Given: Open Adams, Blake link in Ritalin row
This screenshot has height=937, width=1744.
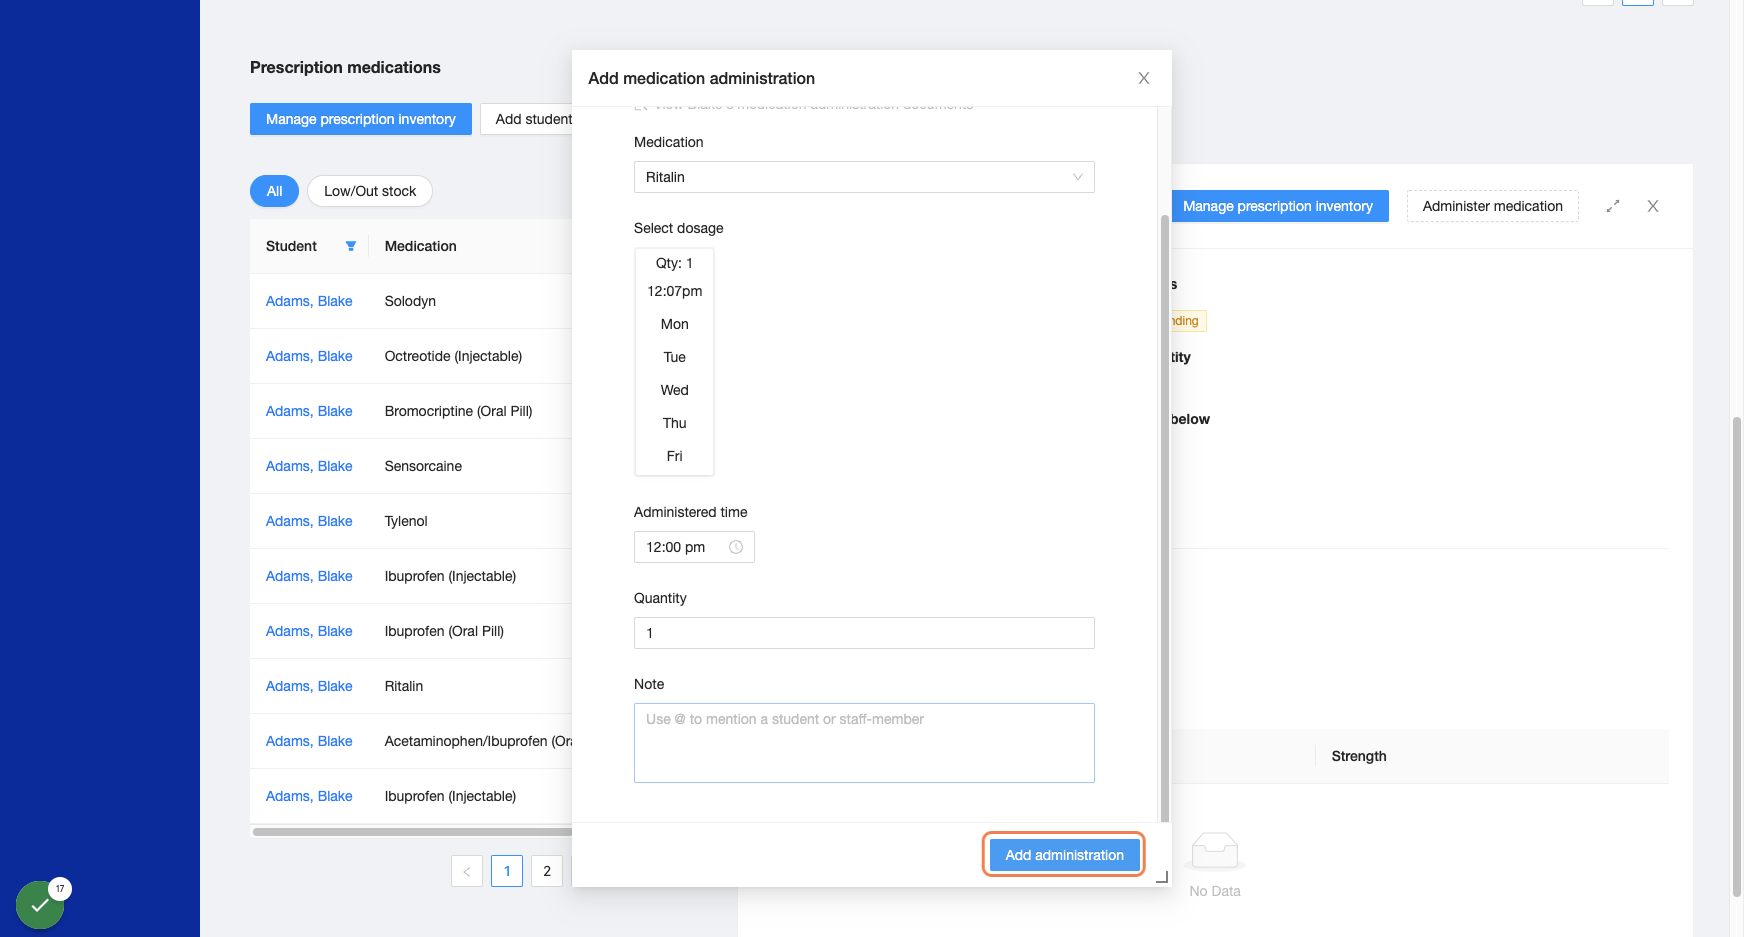Looking at the screenshot, I should [309, 686].
